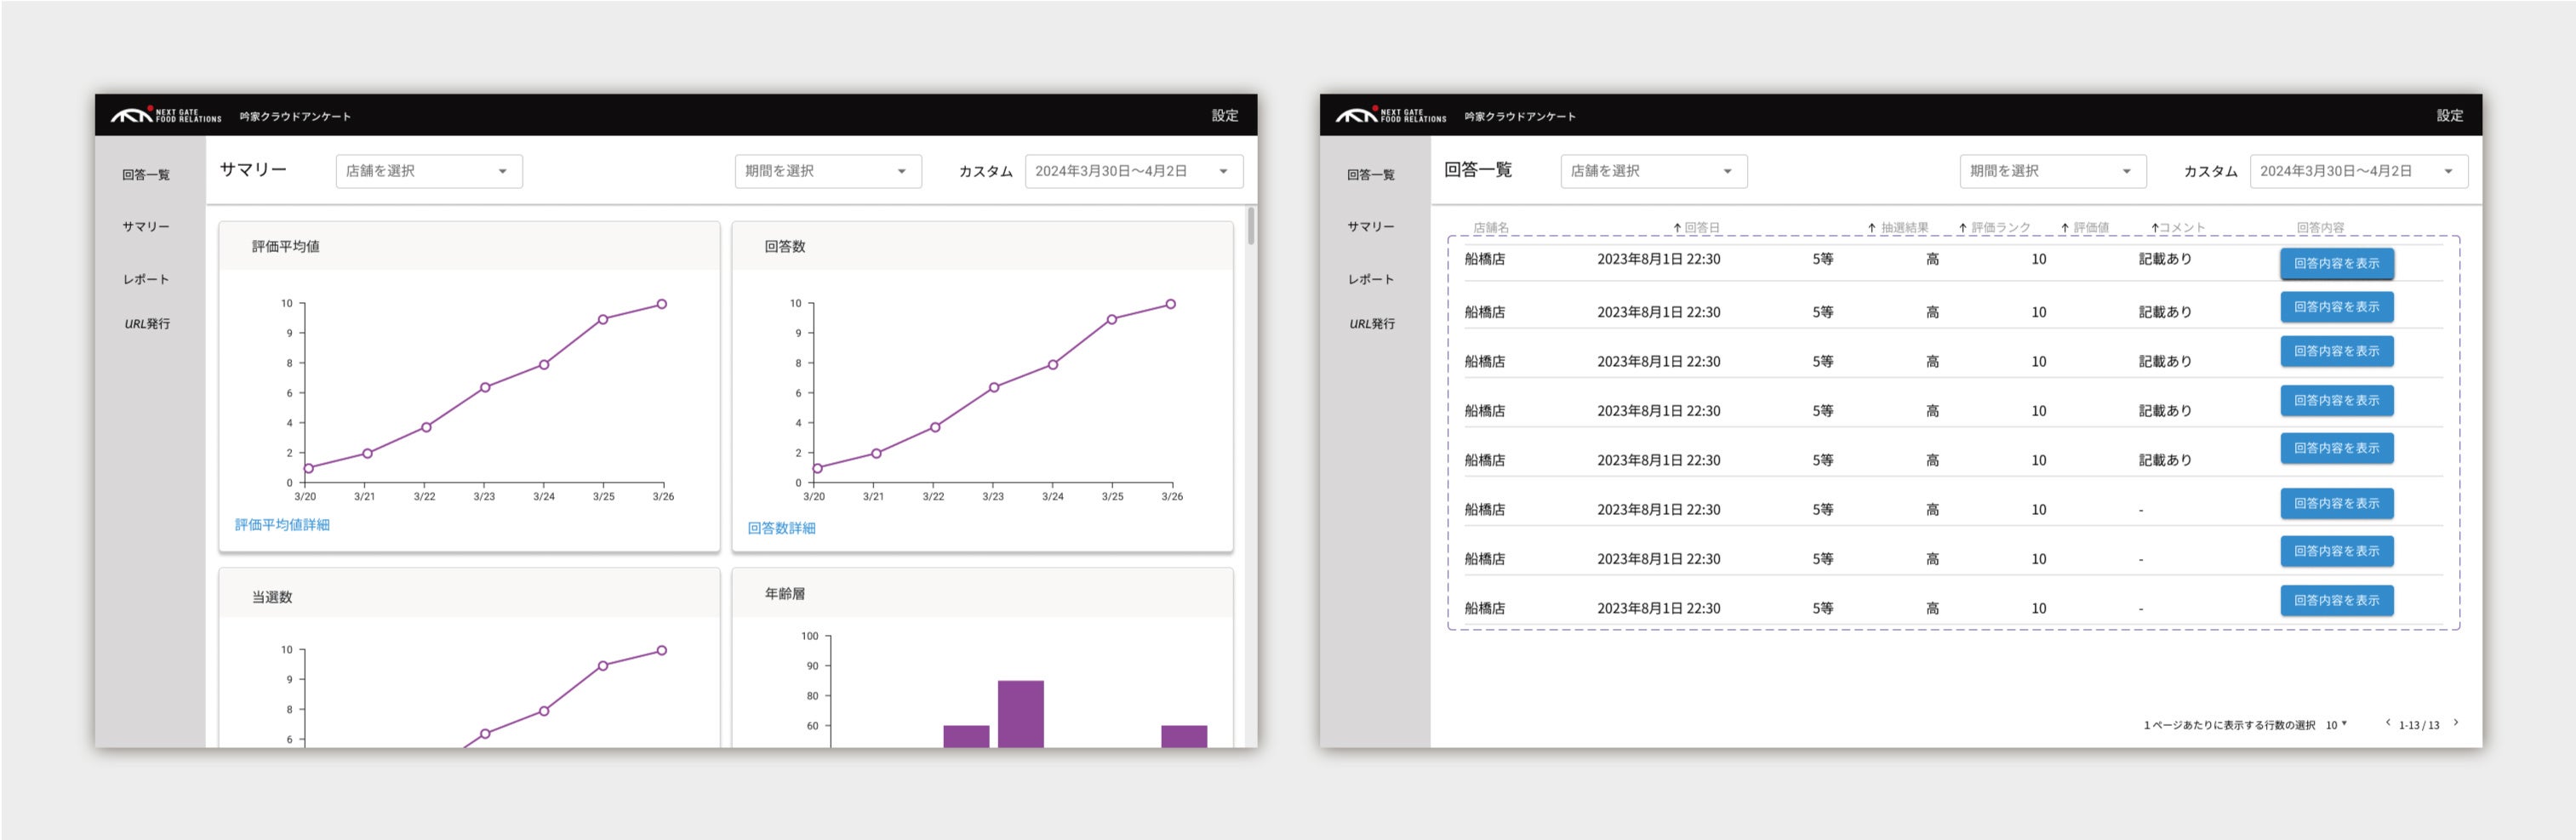This screenshot has height=840, width=2576.
Task: Open 設定 in the 回答一覧 window header
Action: (x=2450, y=116)
